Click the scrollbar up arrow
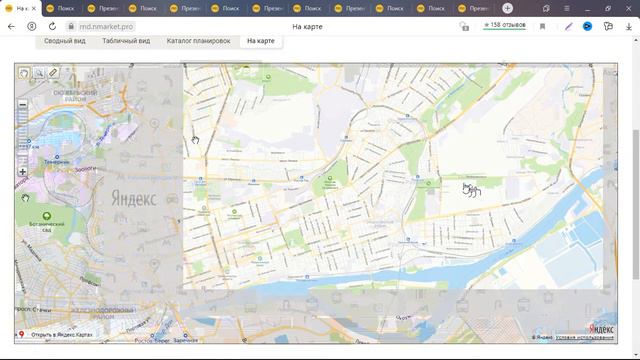 click(636, 40)
